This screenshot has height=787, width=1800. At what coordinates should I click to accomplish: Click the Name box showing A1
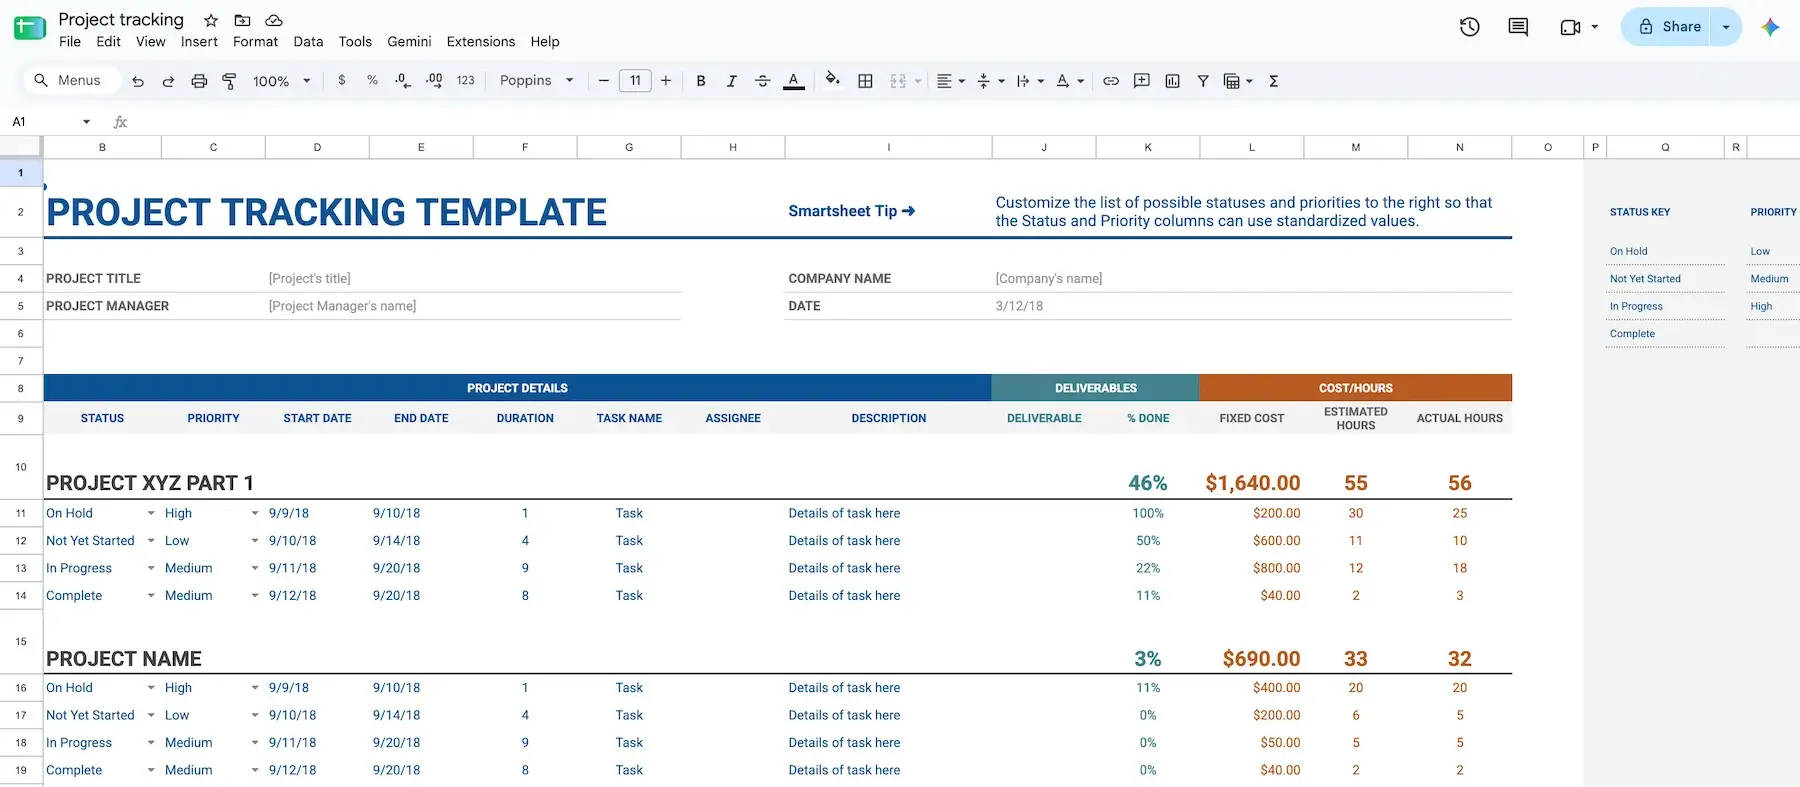pos(50,121)
